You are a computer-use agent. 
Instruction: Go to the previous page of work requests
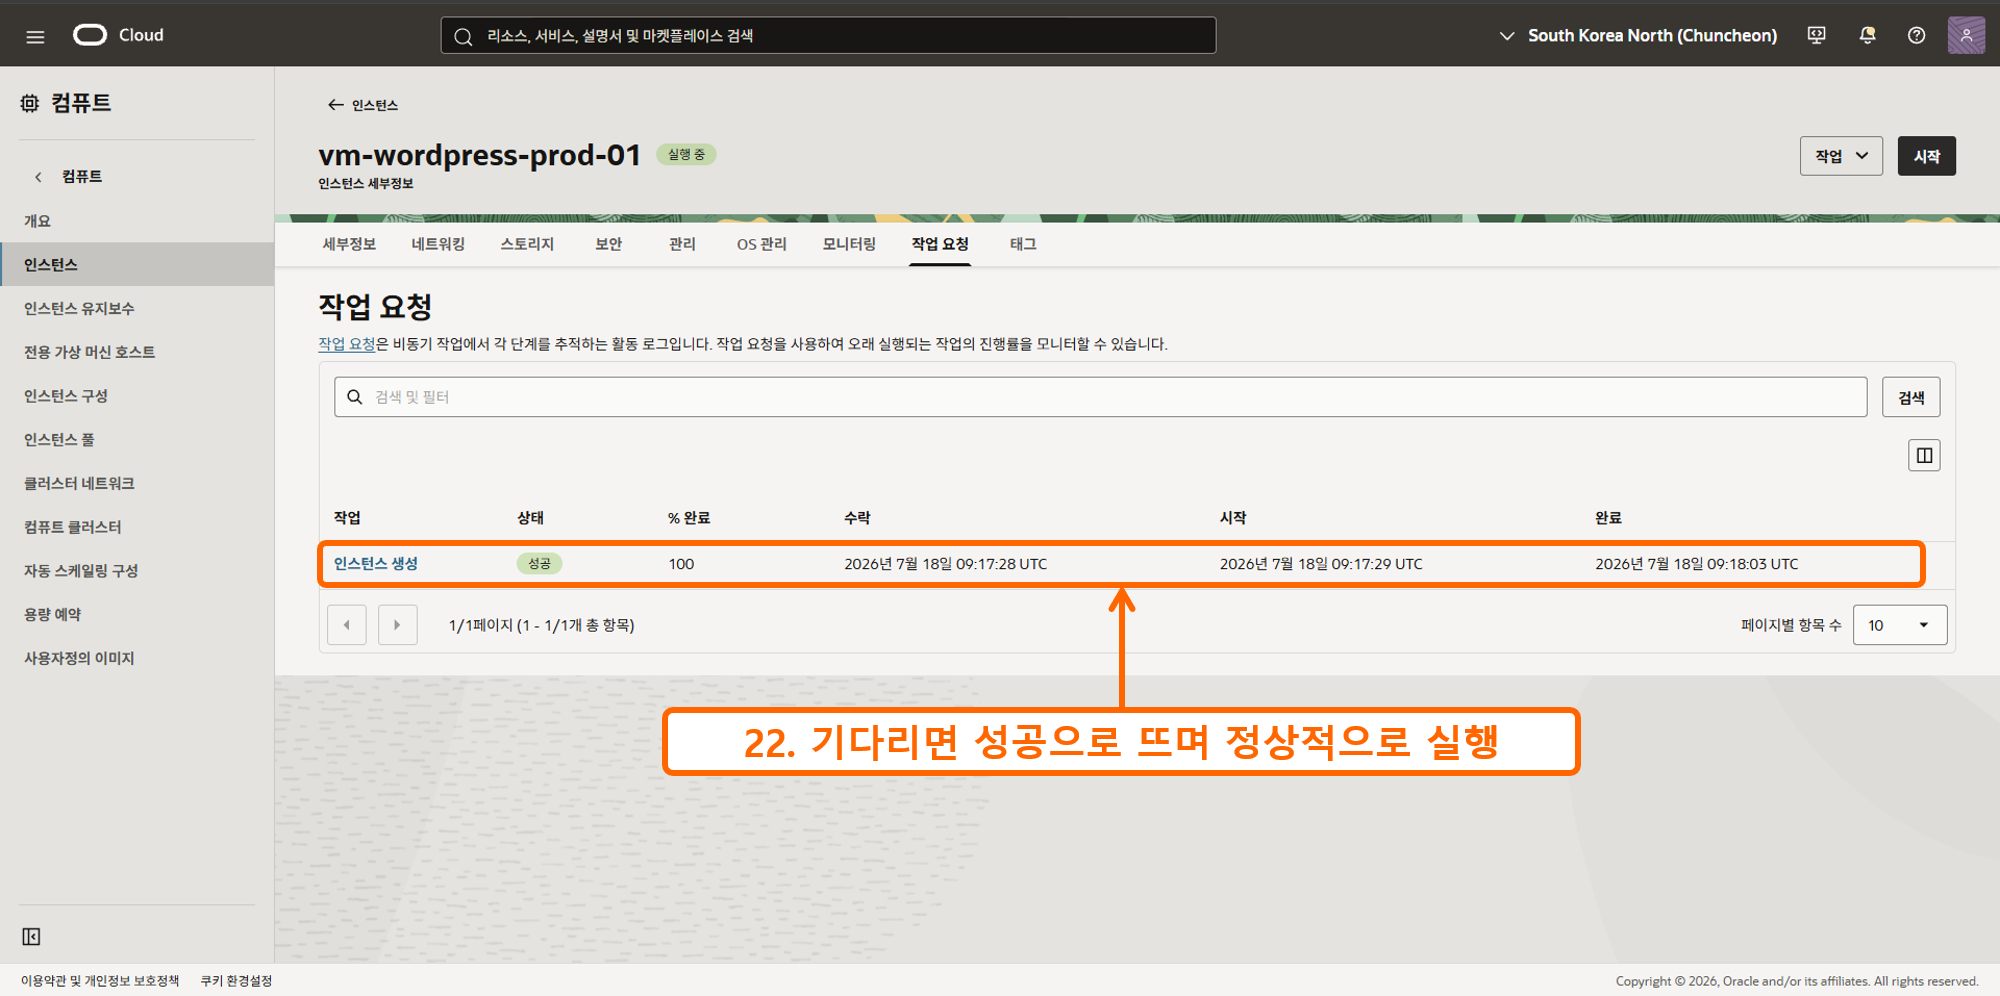click(x=347, y=625)
